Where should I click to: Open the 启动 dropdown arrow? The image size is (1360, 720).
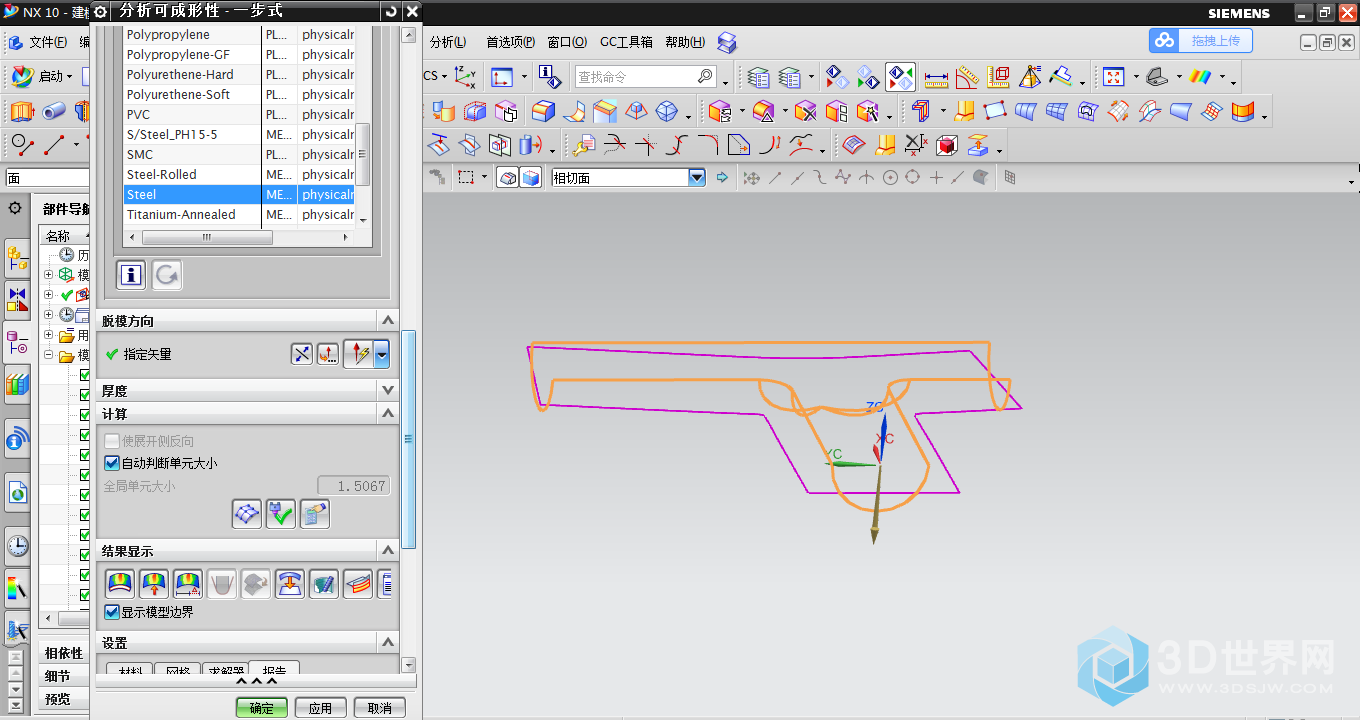[71, 77]
